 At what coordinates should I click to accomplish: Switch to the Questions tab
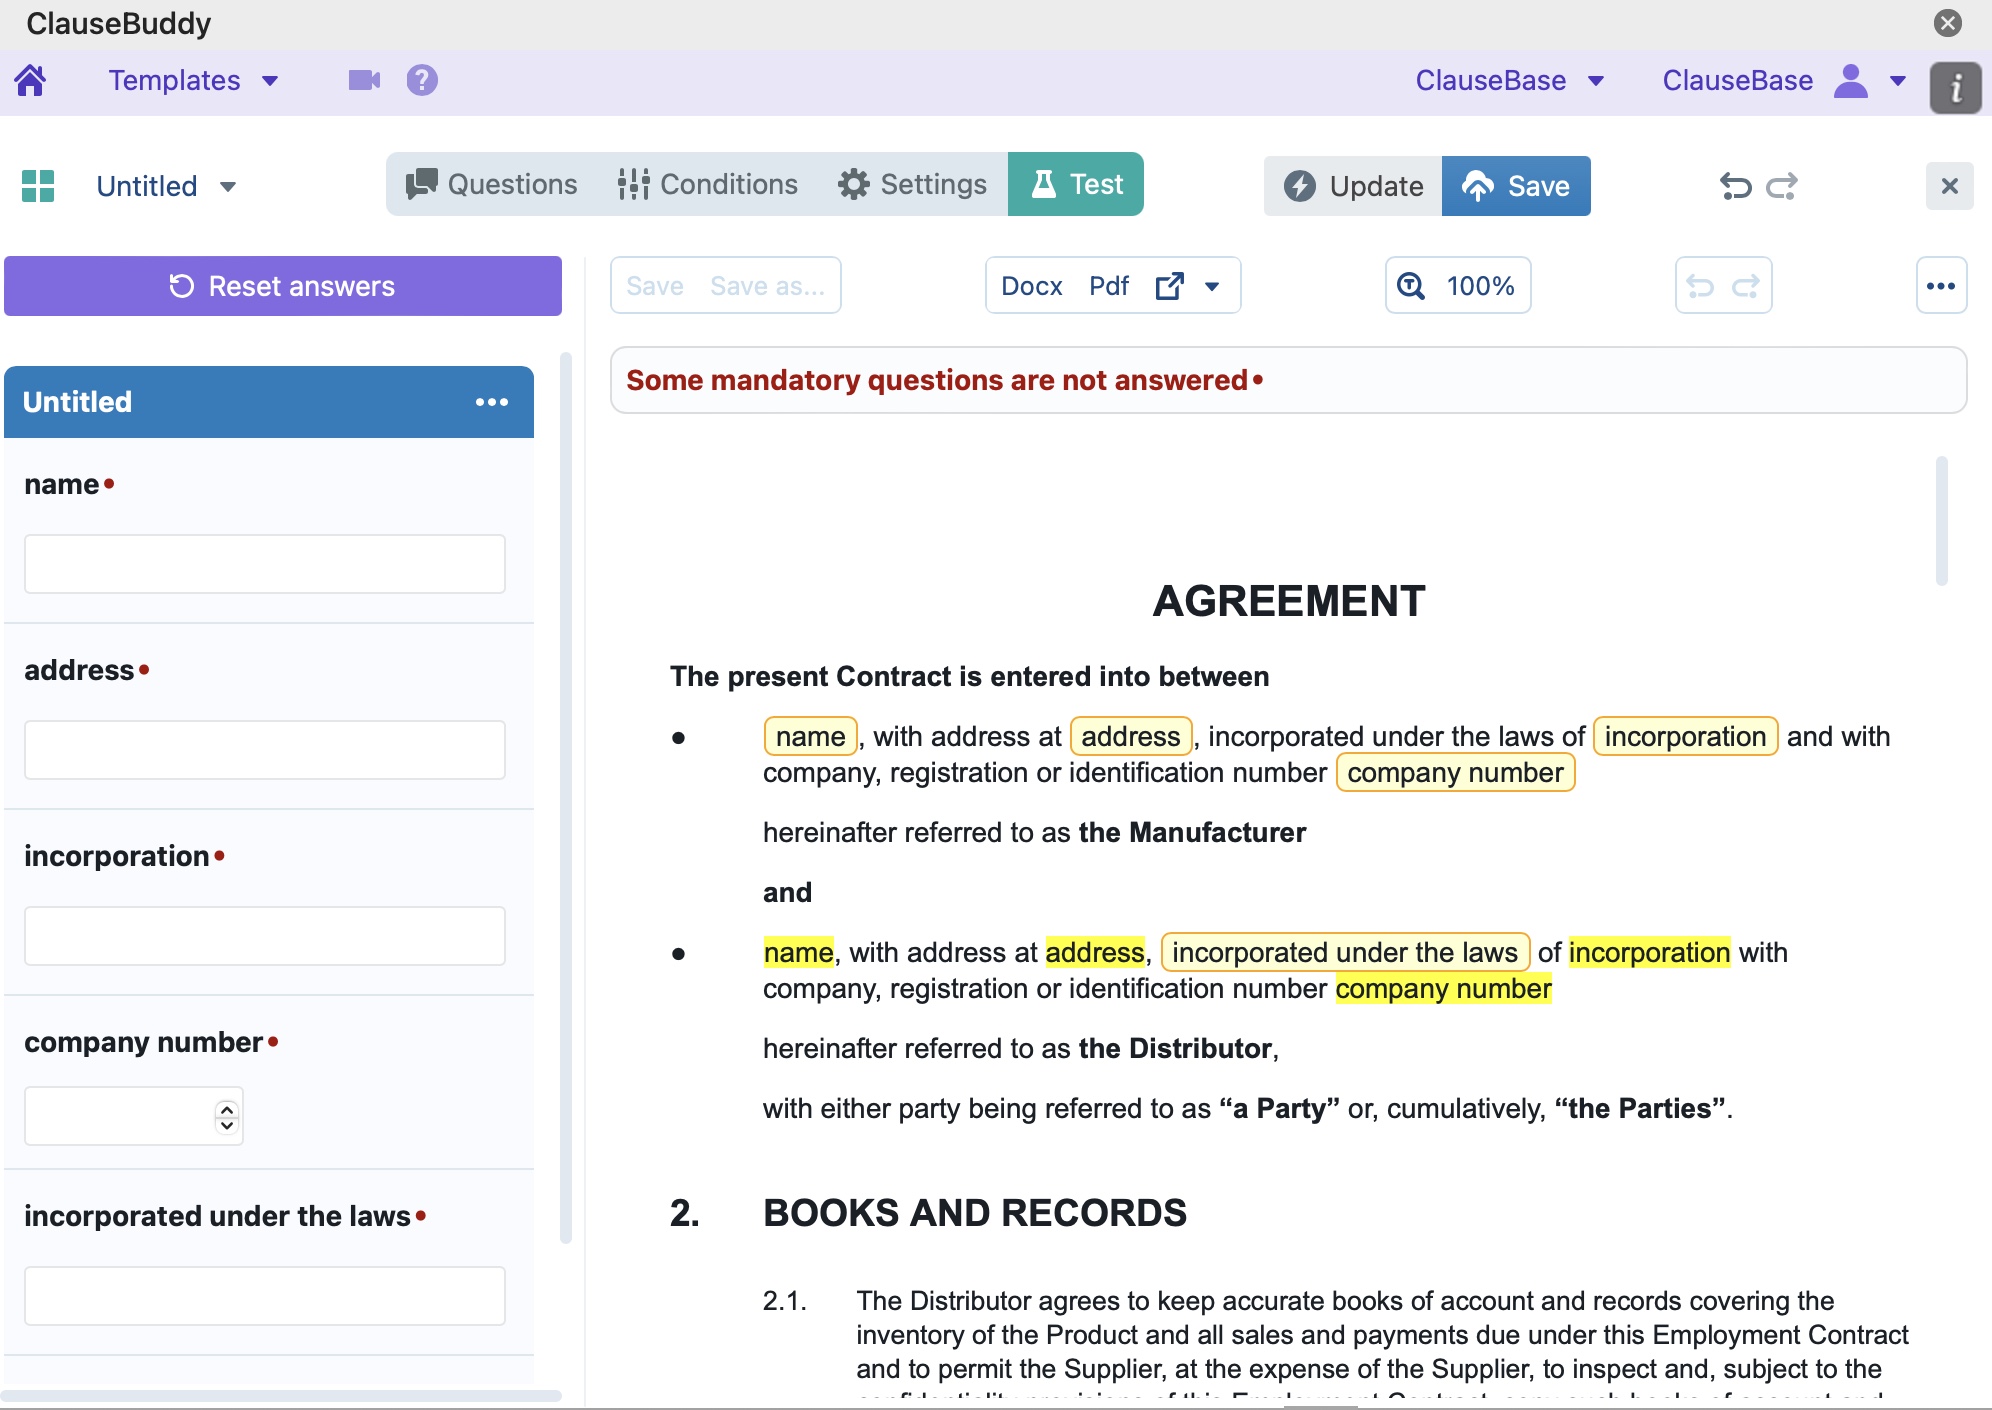(493, 184)
